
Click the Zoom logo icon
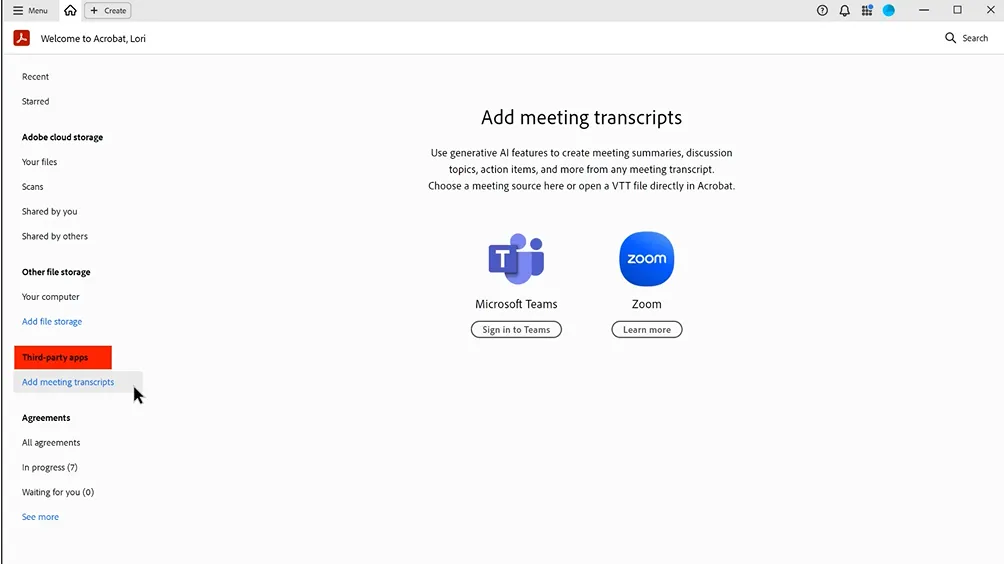tap(647, 259)
